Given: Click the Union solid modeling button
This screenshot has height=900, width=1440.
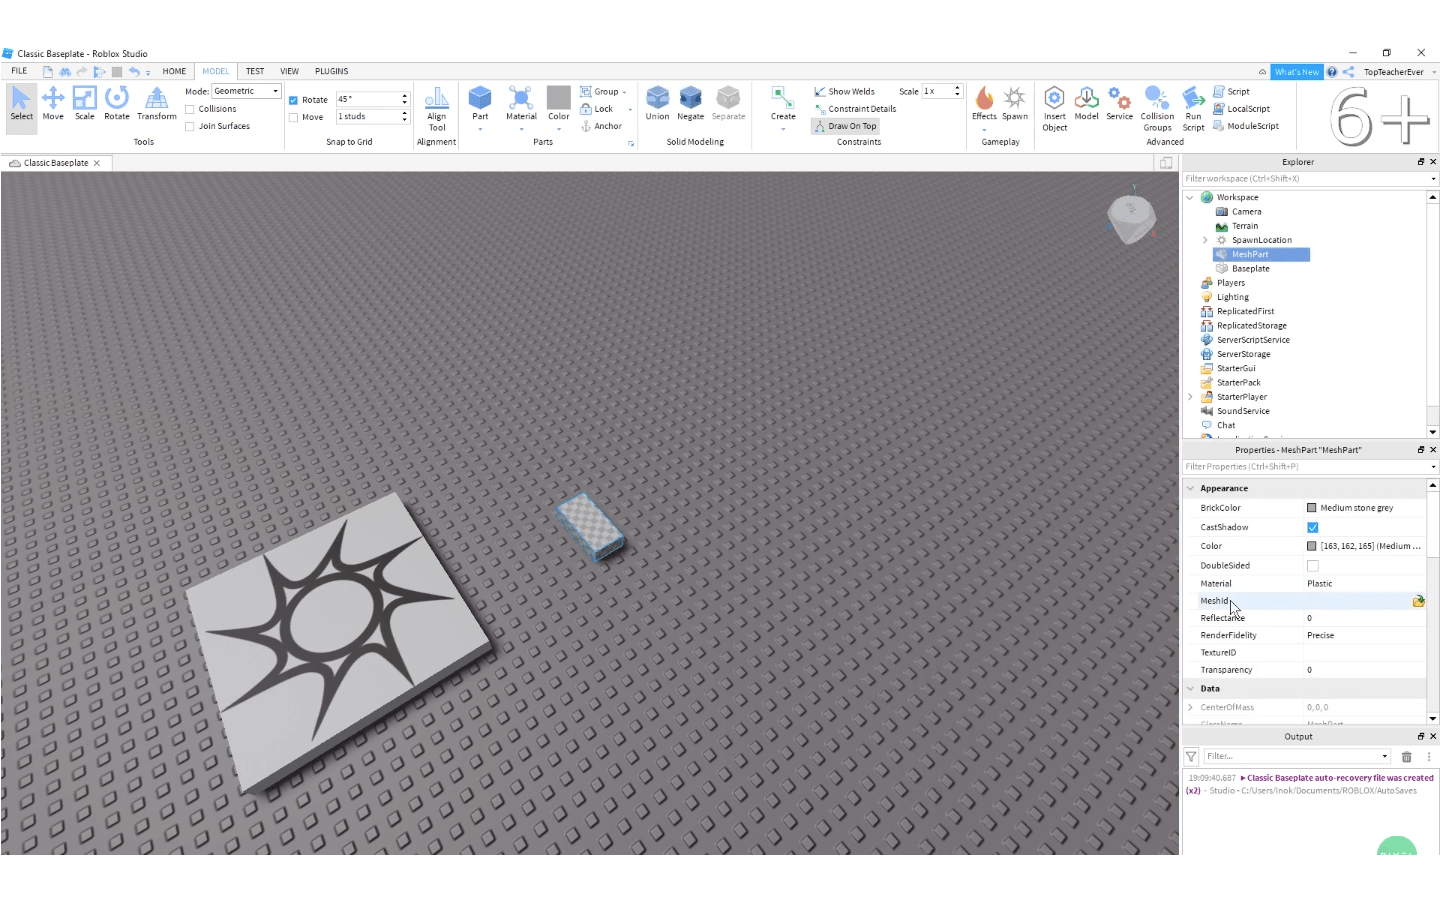Looking at the screenshot, I should pyautogui.click(x=657, y=104).
